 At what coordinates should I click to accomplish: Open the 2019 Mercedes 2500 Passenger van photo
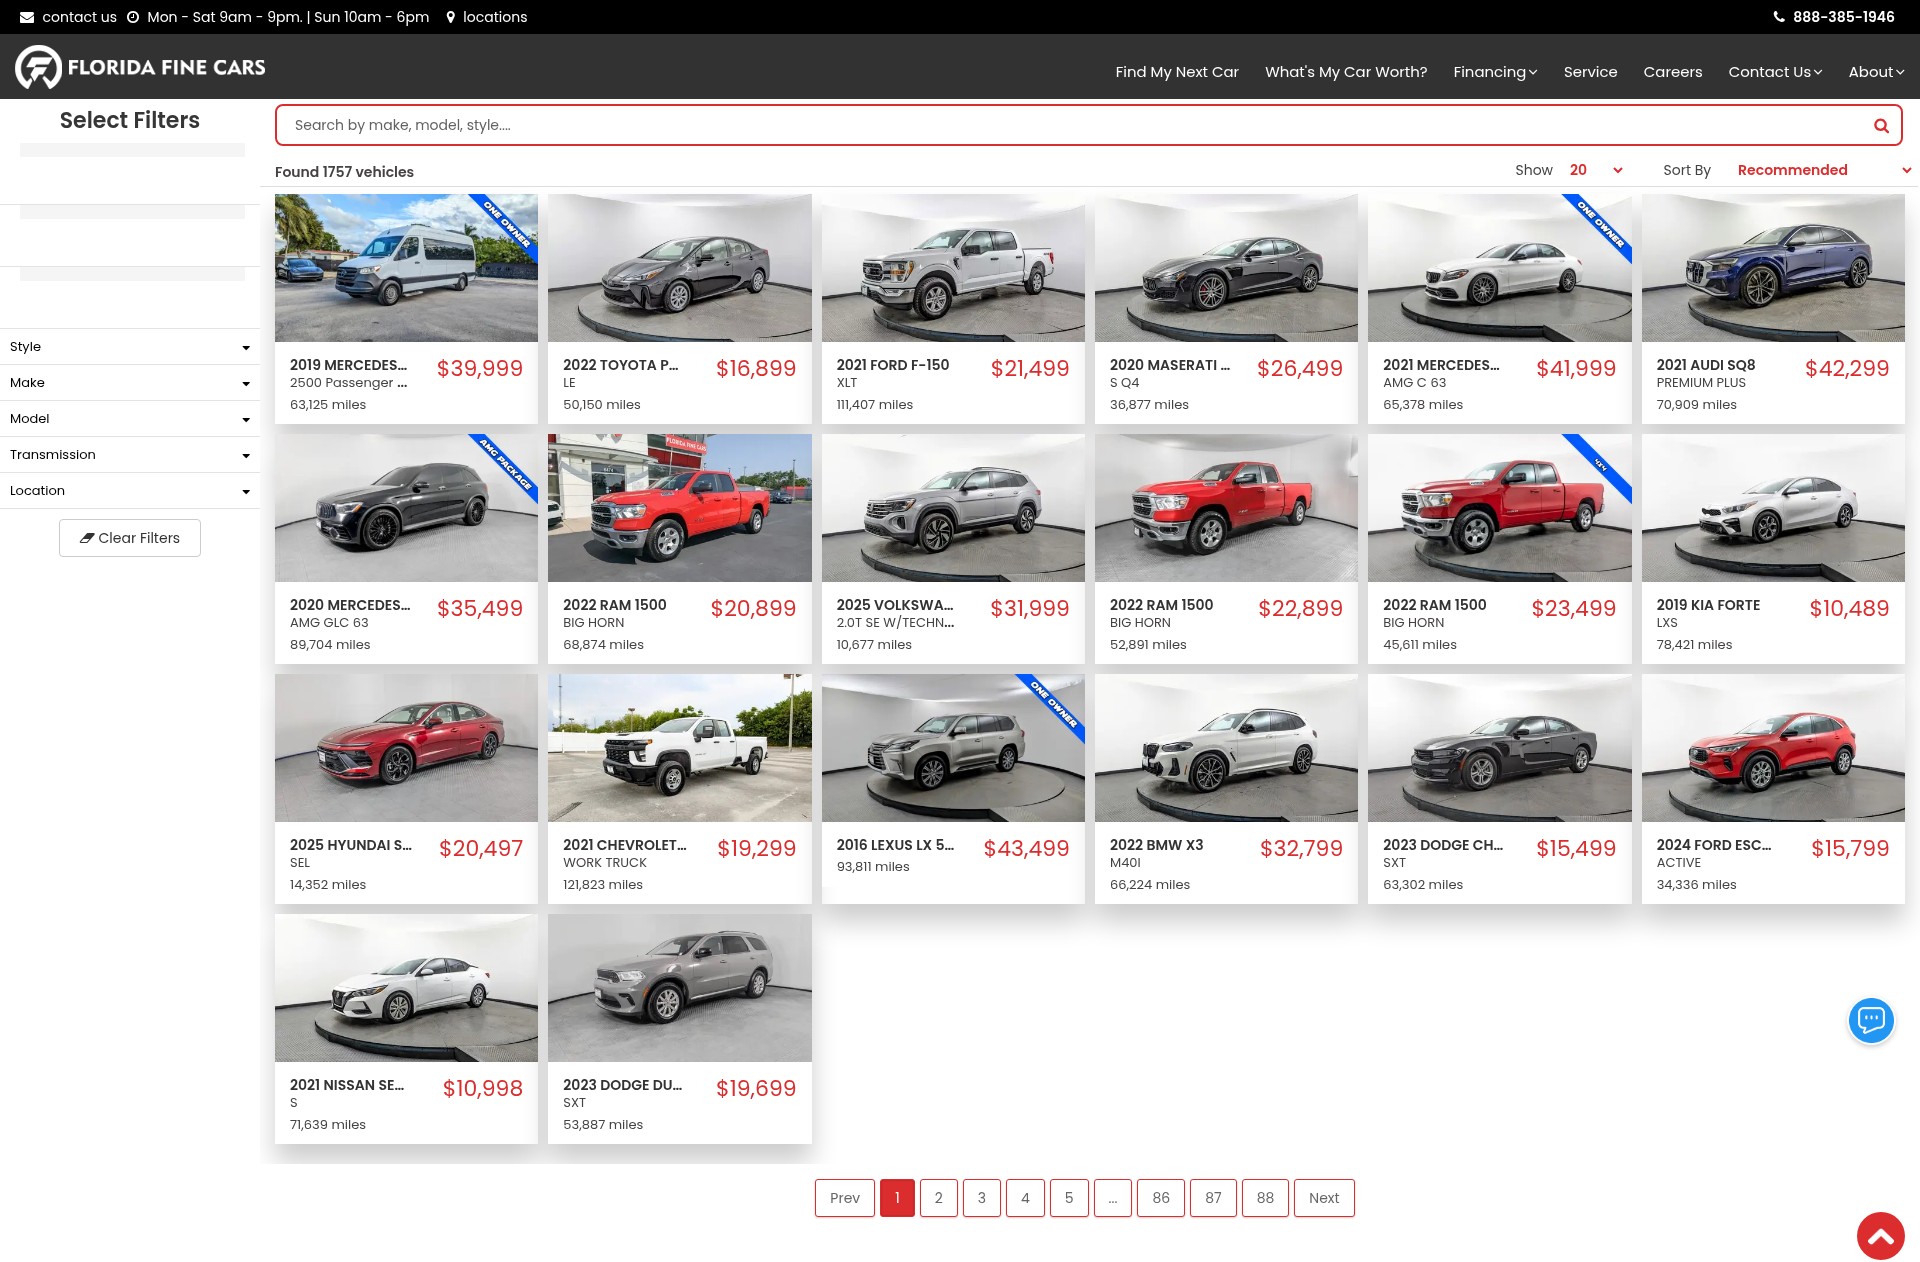tap(406, 268)
